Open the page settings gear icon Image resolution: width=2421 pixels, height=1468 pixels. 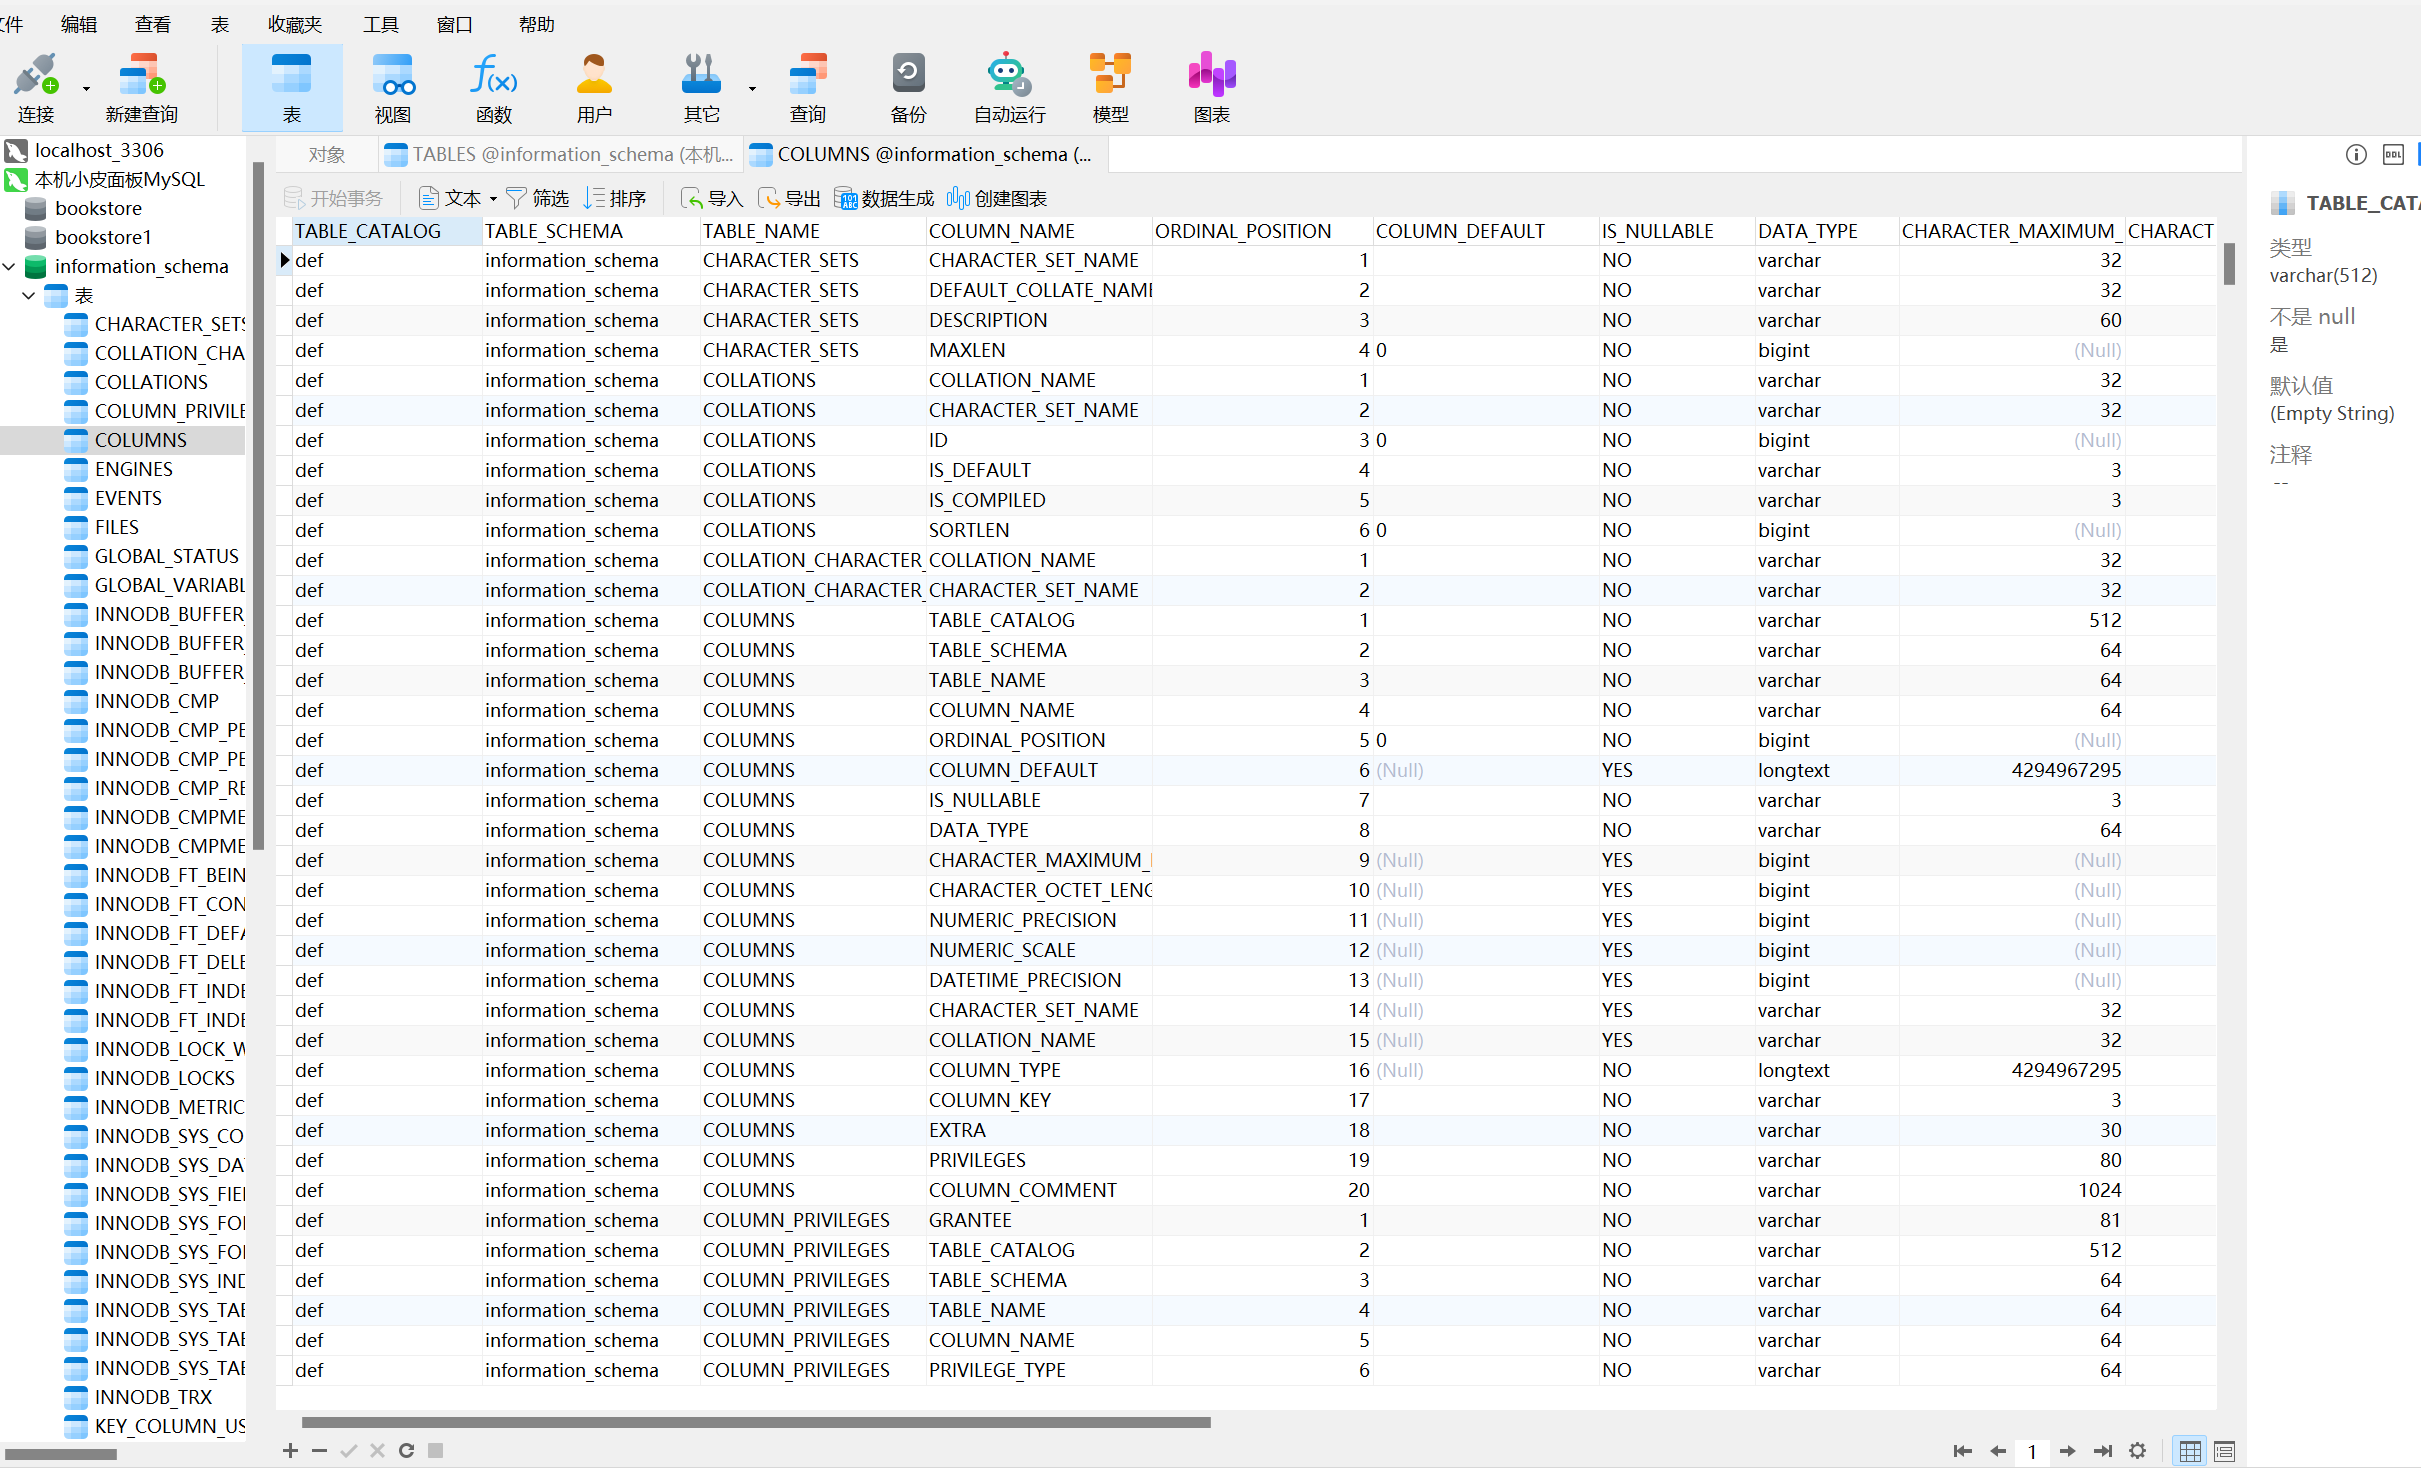(2138, 1451)
